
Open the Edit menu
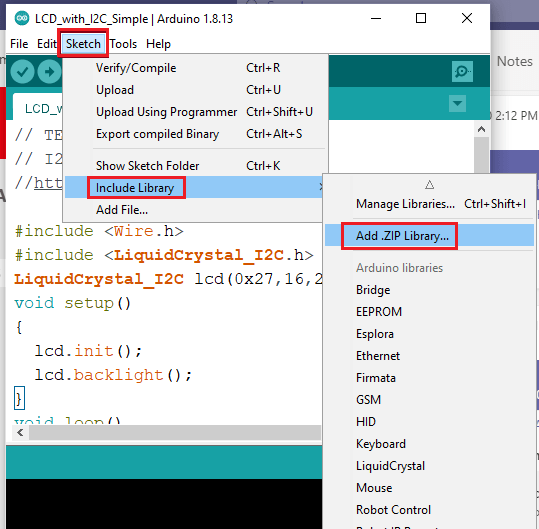click(x=46, y=44)
